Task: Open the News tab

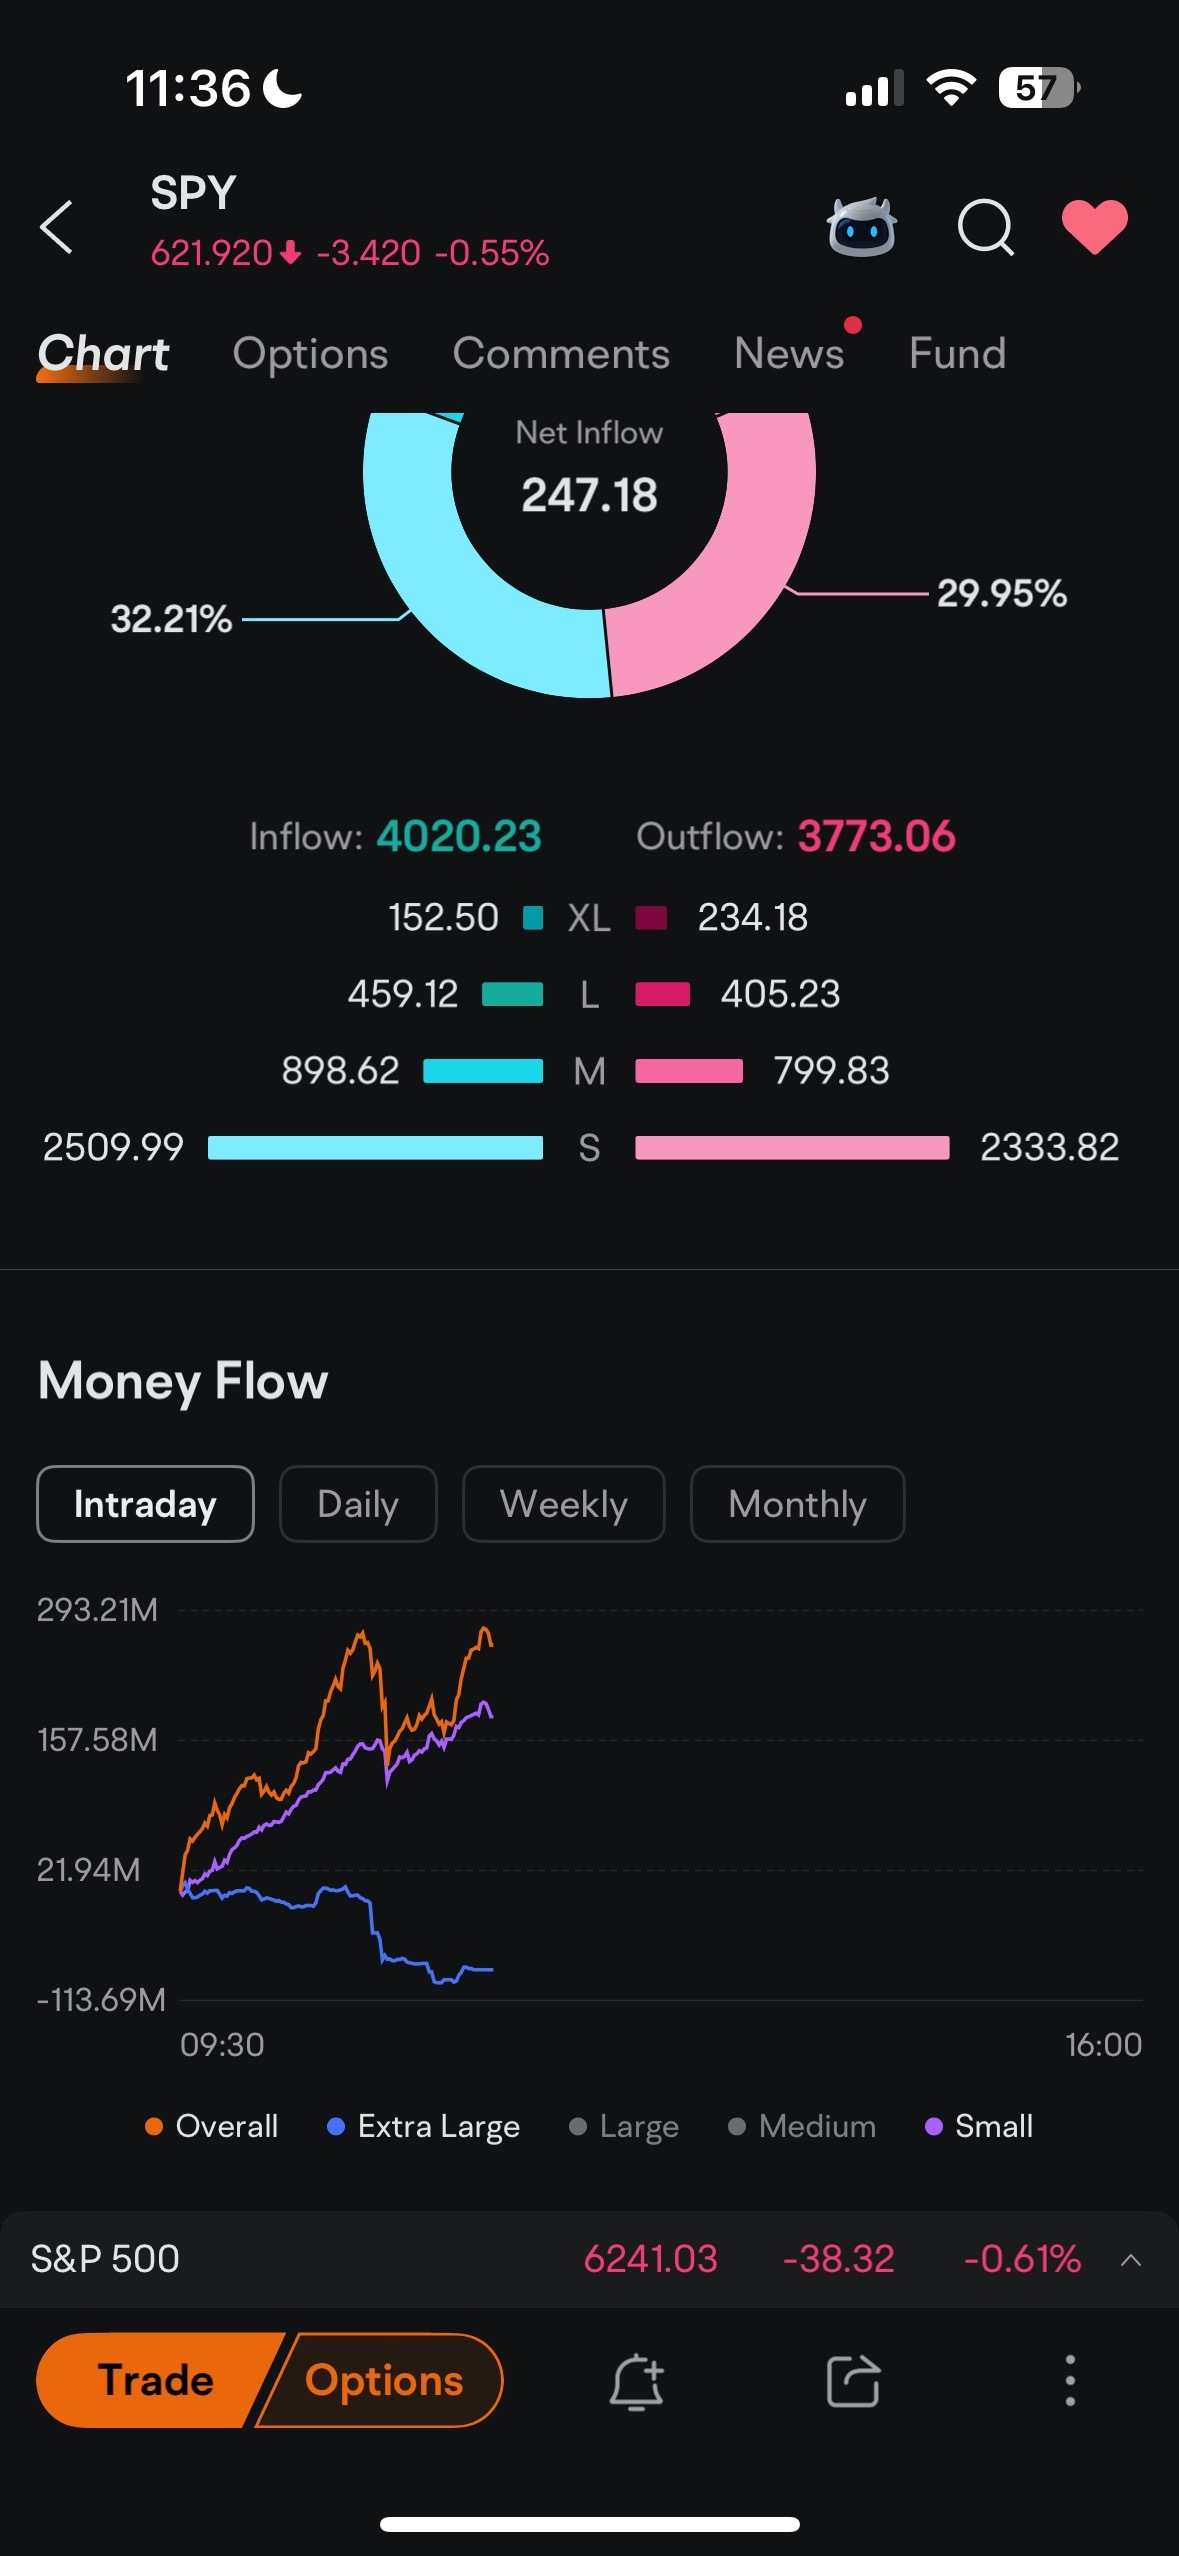Action: pyautogui.click(x=789, y=353)
